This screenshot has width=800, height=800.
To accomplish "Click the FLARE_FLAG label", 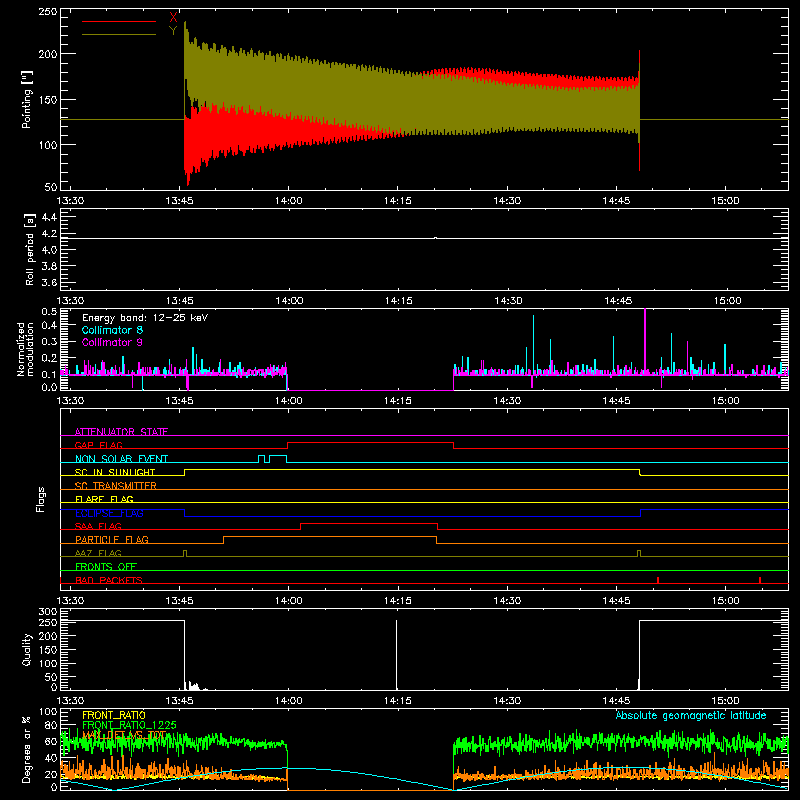I will coord(104,499).
